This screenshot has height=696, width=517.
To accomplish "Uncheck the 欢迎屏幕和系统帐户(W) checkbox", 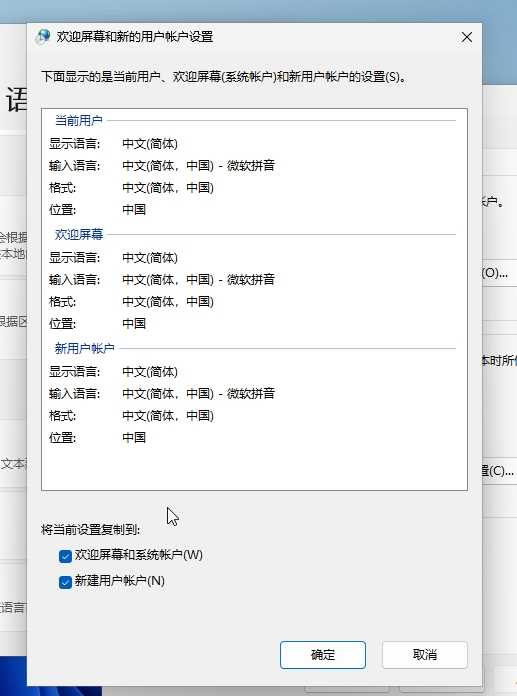I will pos(65,556).
